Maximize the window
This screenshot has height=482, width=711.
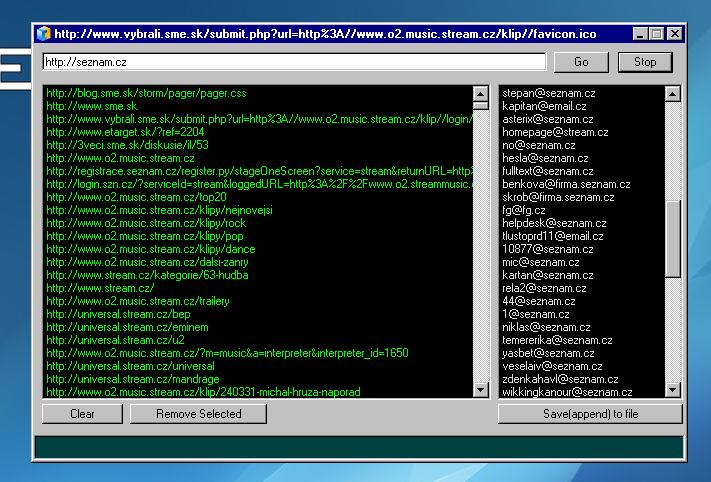click(656, 34)
